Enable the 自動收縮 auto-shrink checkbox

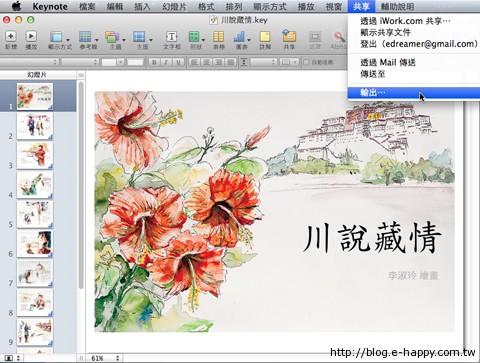coord(306,62)
